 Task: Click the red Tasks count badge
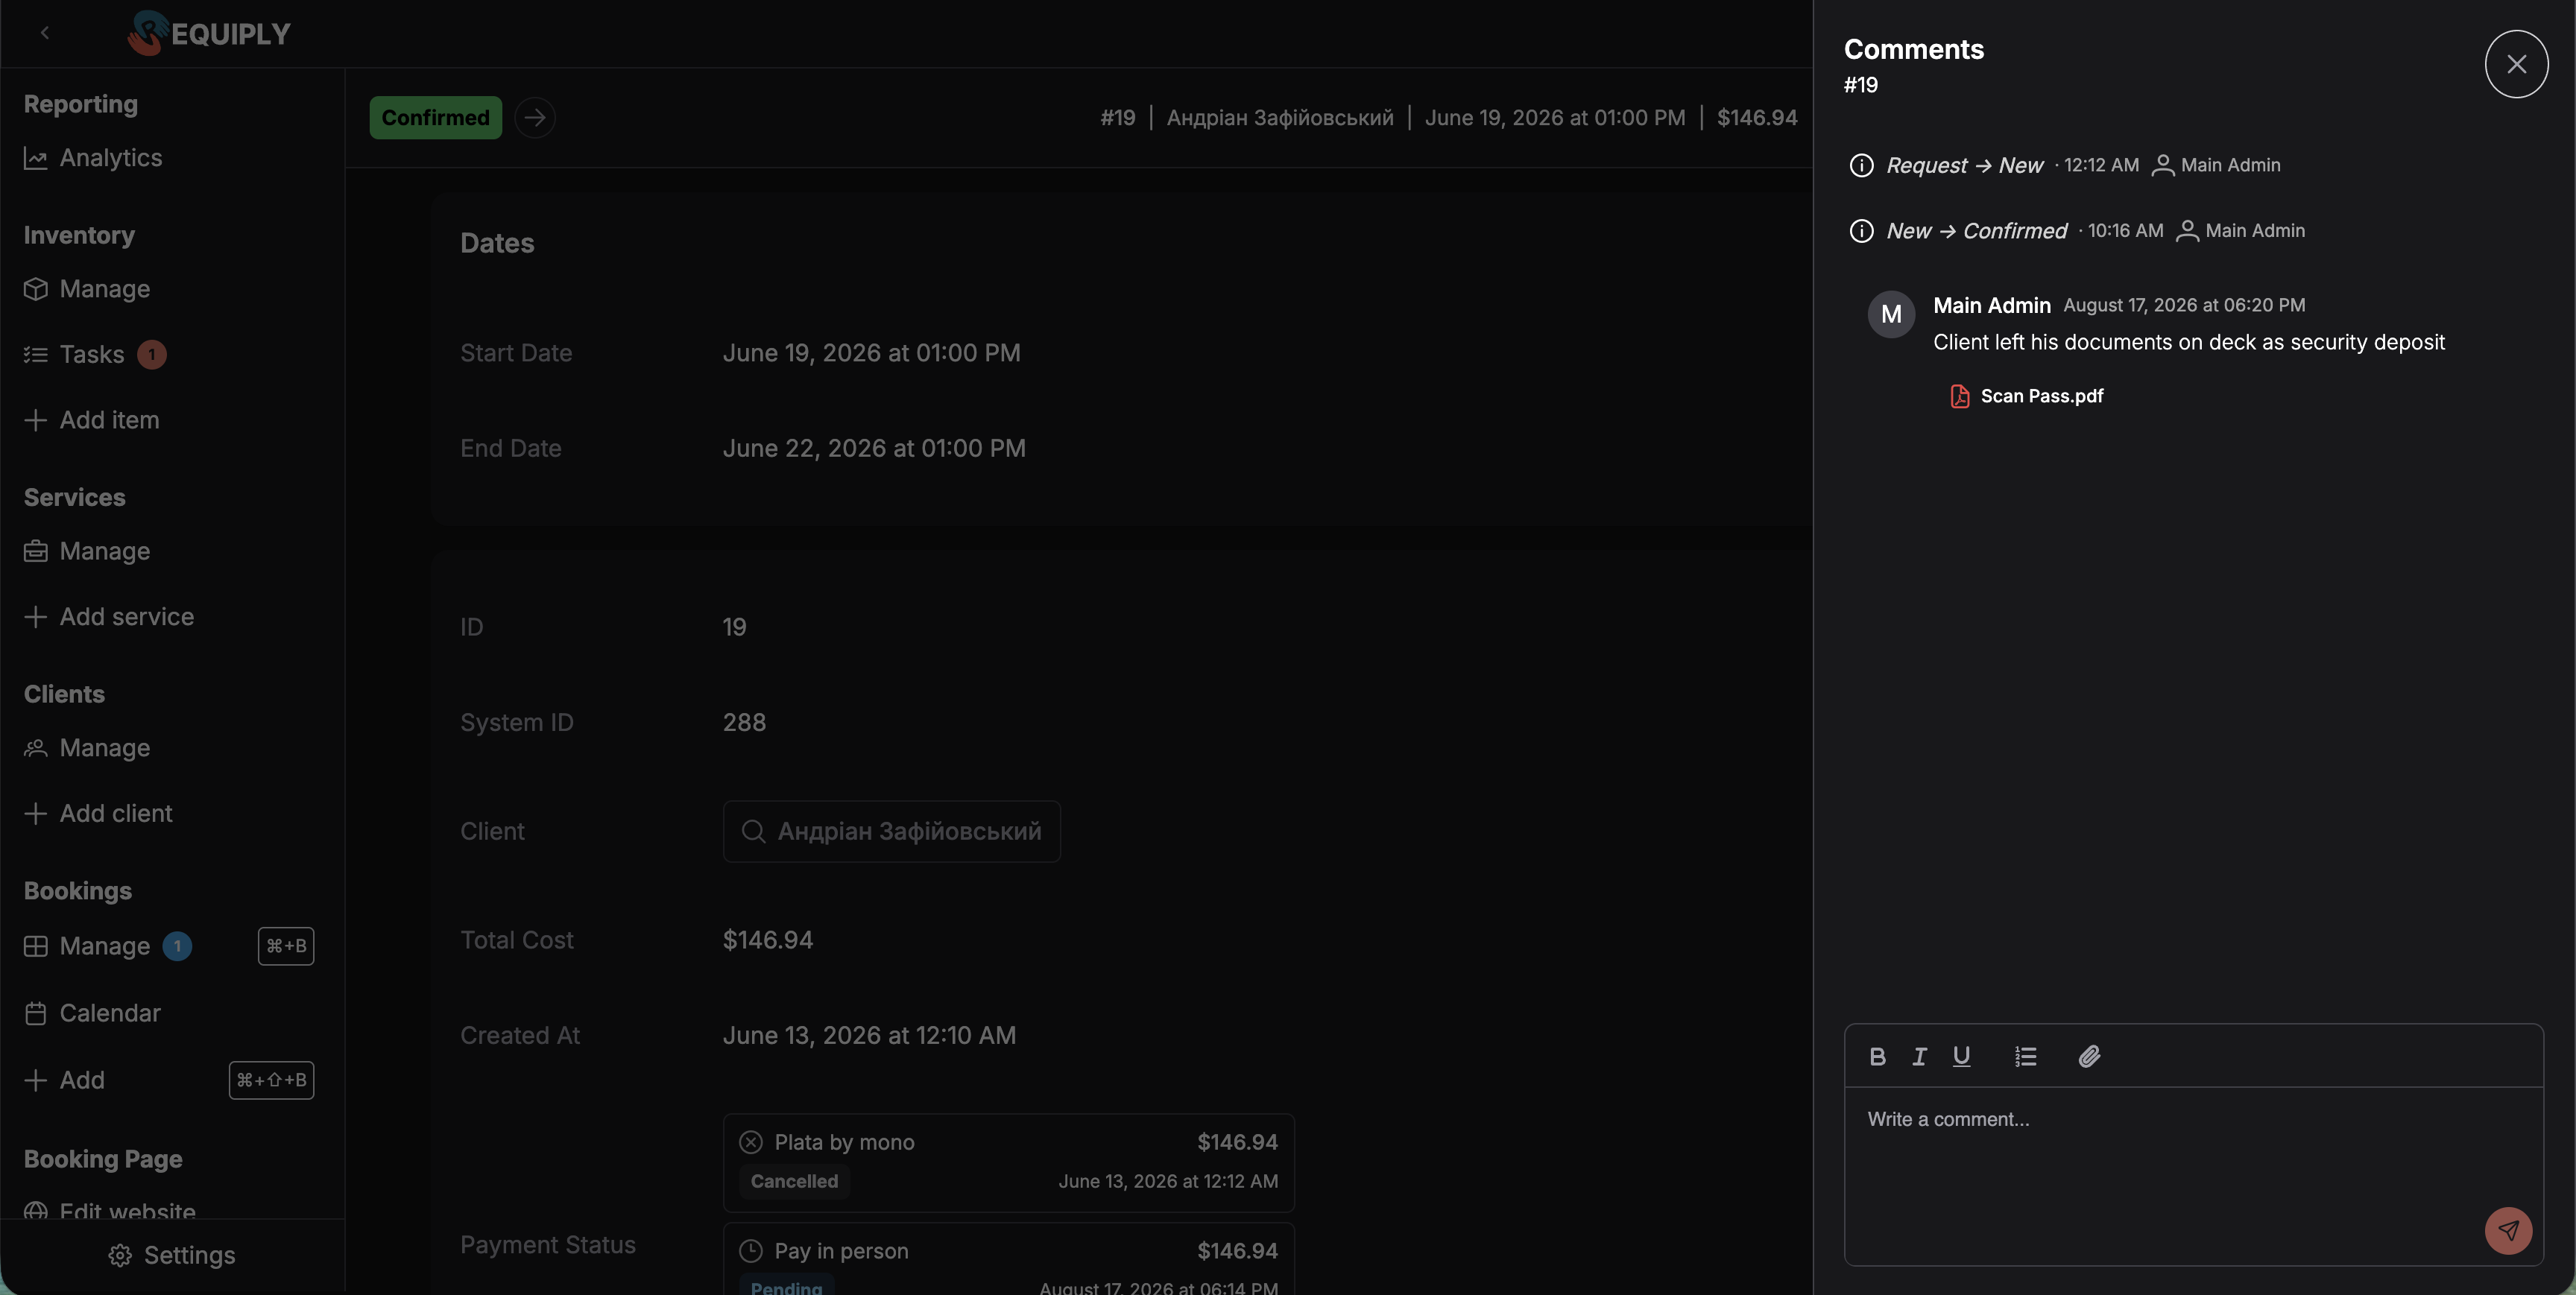coord(152,354)
